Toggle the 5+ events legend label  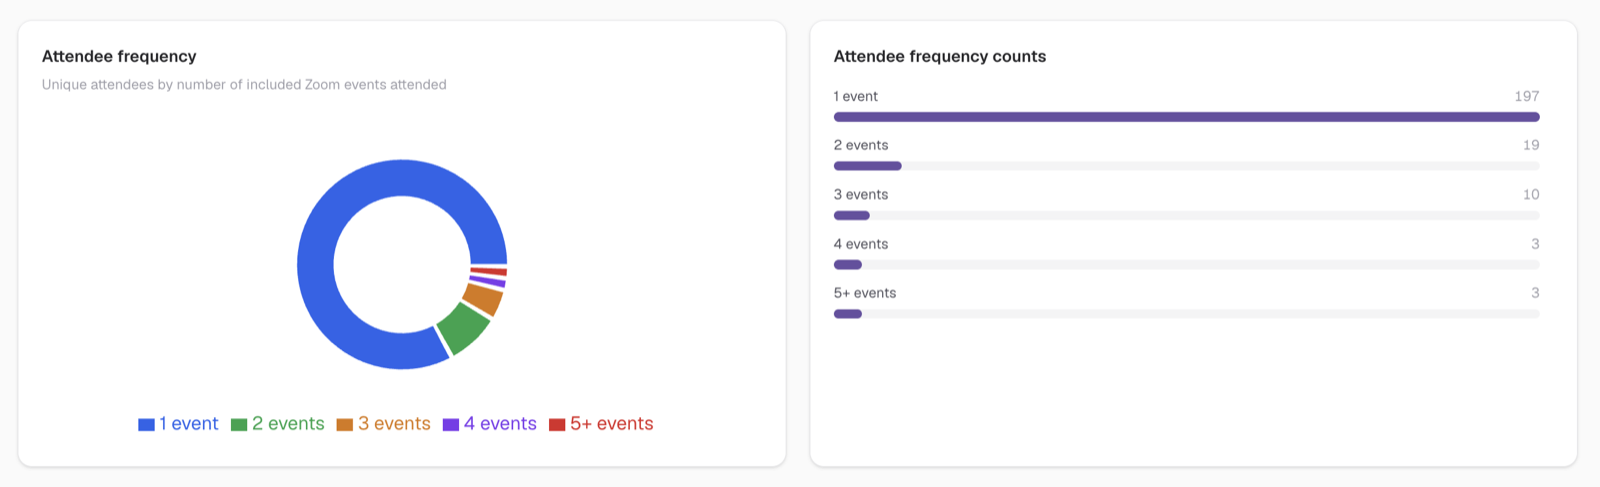point(612,424)
